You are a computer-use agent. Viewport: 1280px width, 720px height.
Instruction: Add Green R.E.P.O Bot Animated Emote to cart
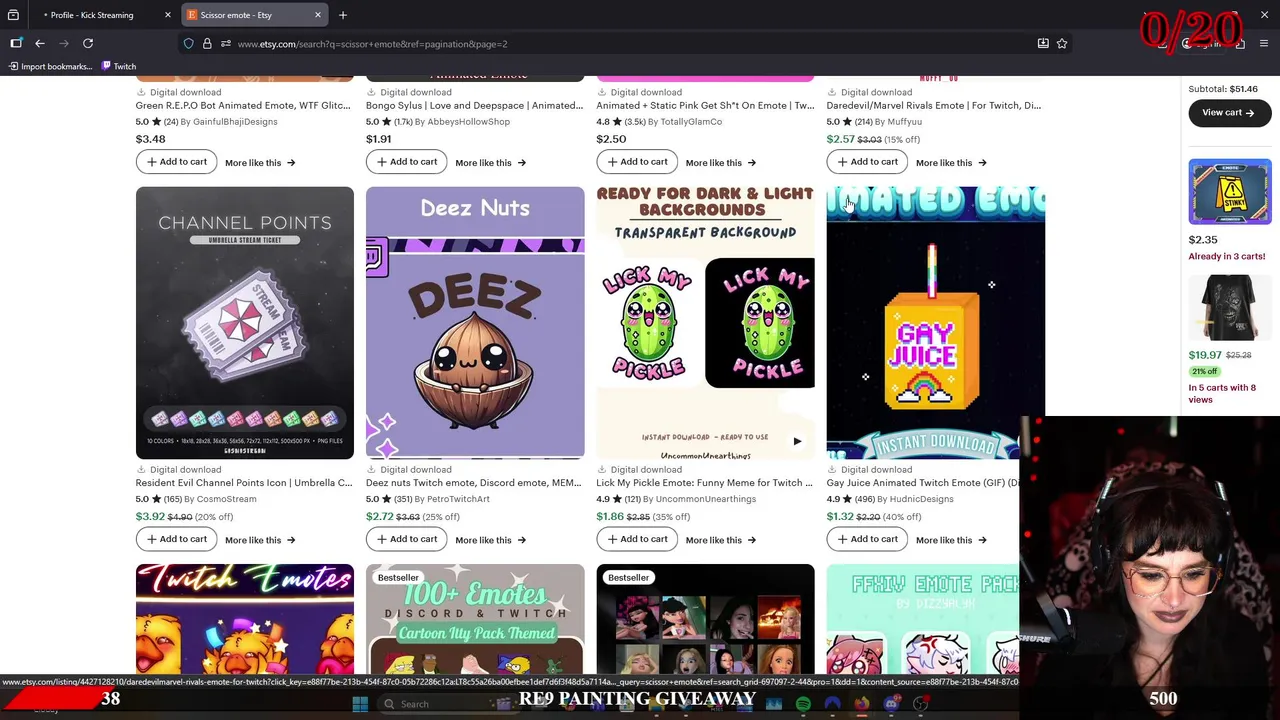[176, 162]
